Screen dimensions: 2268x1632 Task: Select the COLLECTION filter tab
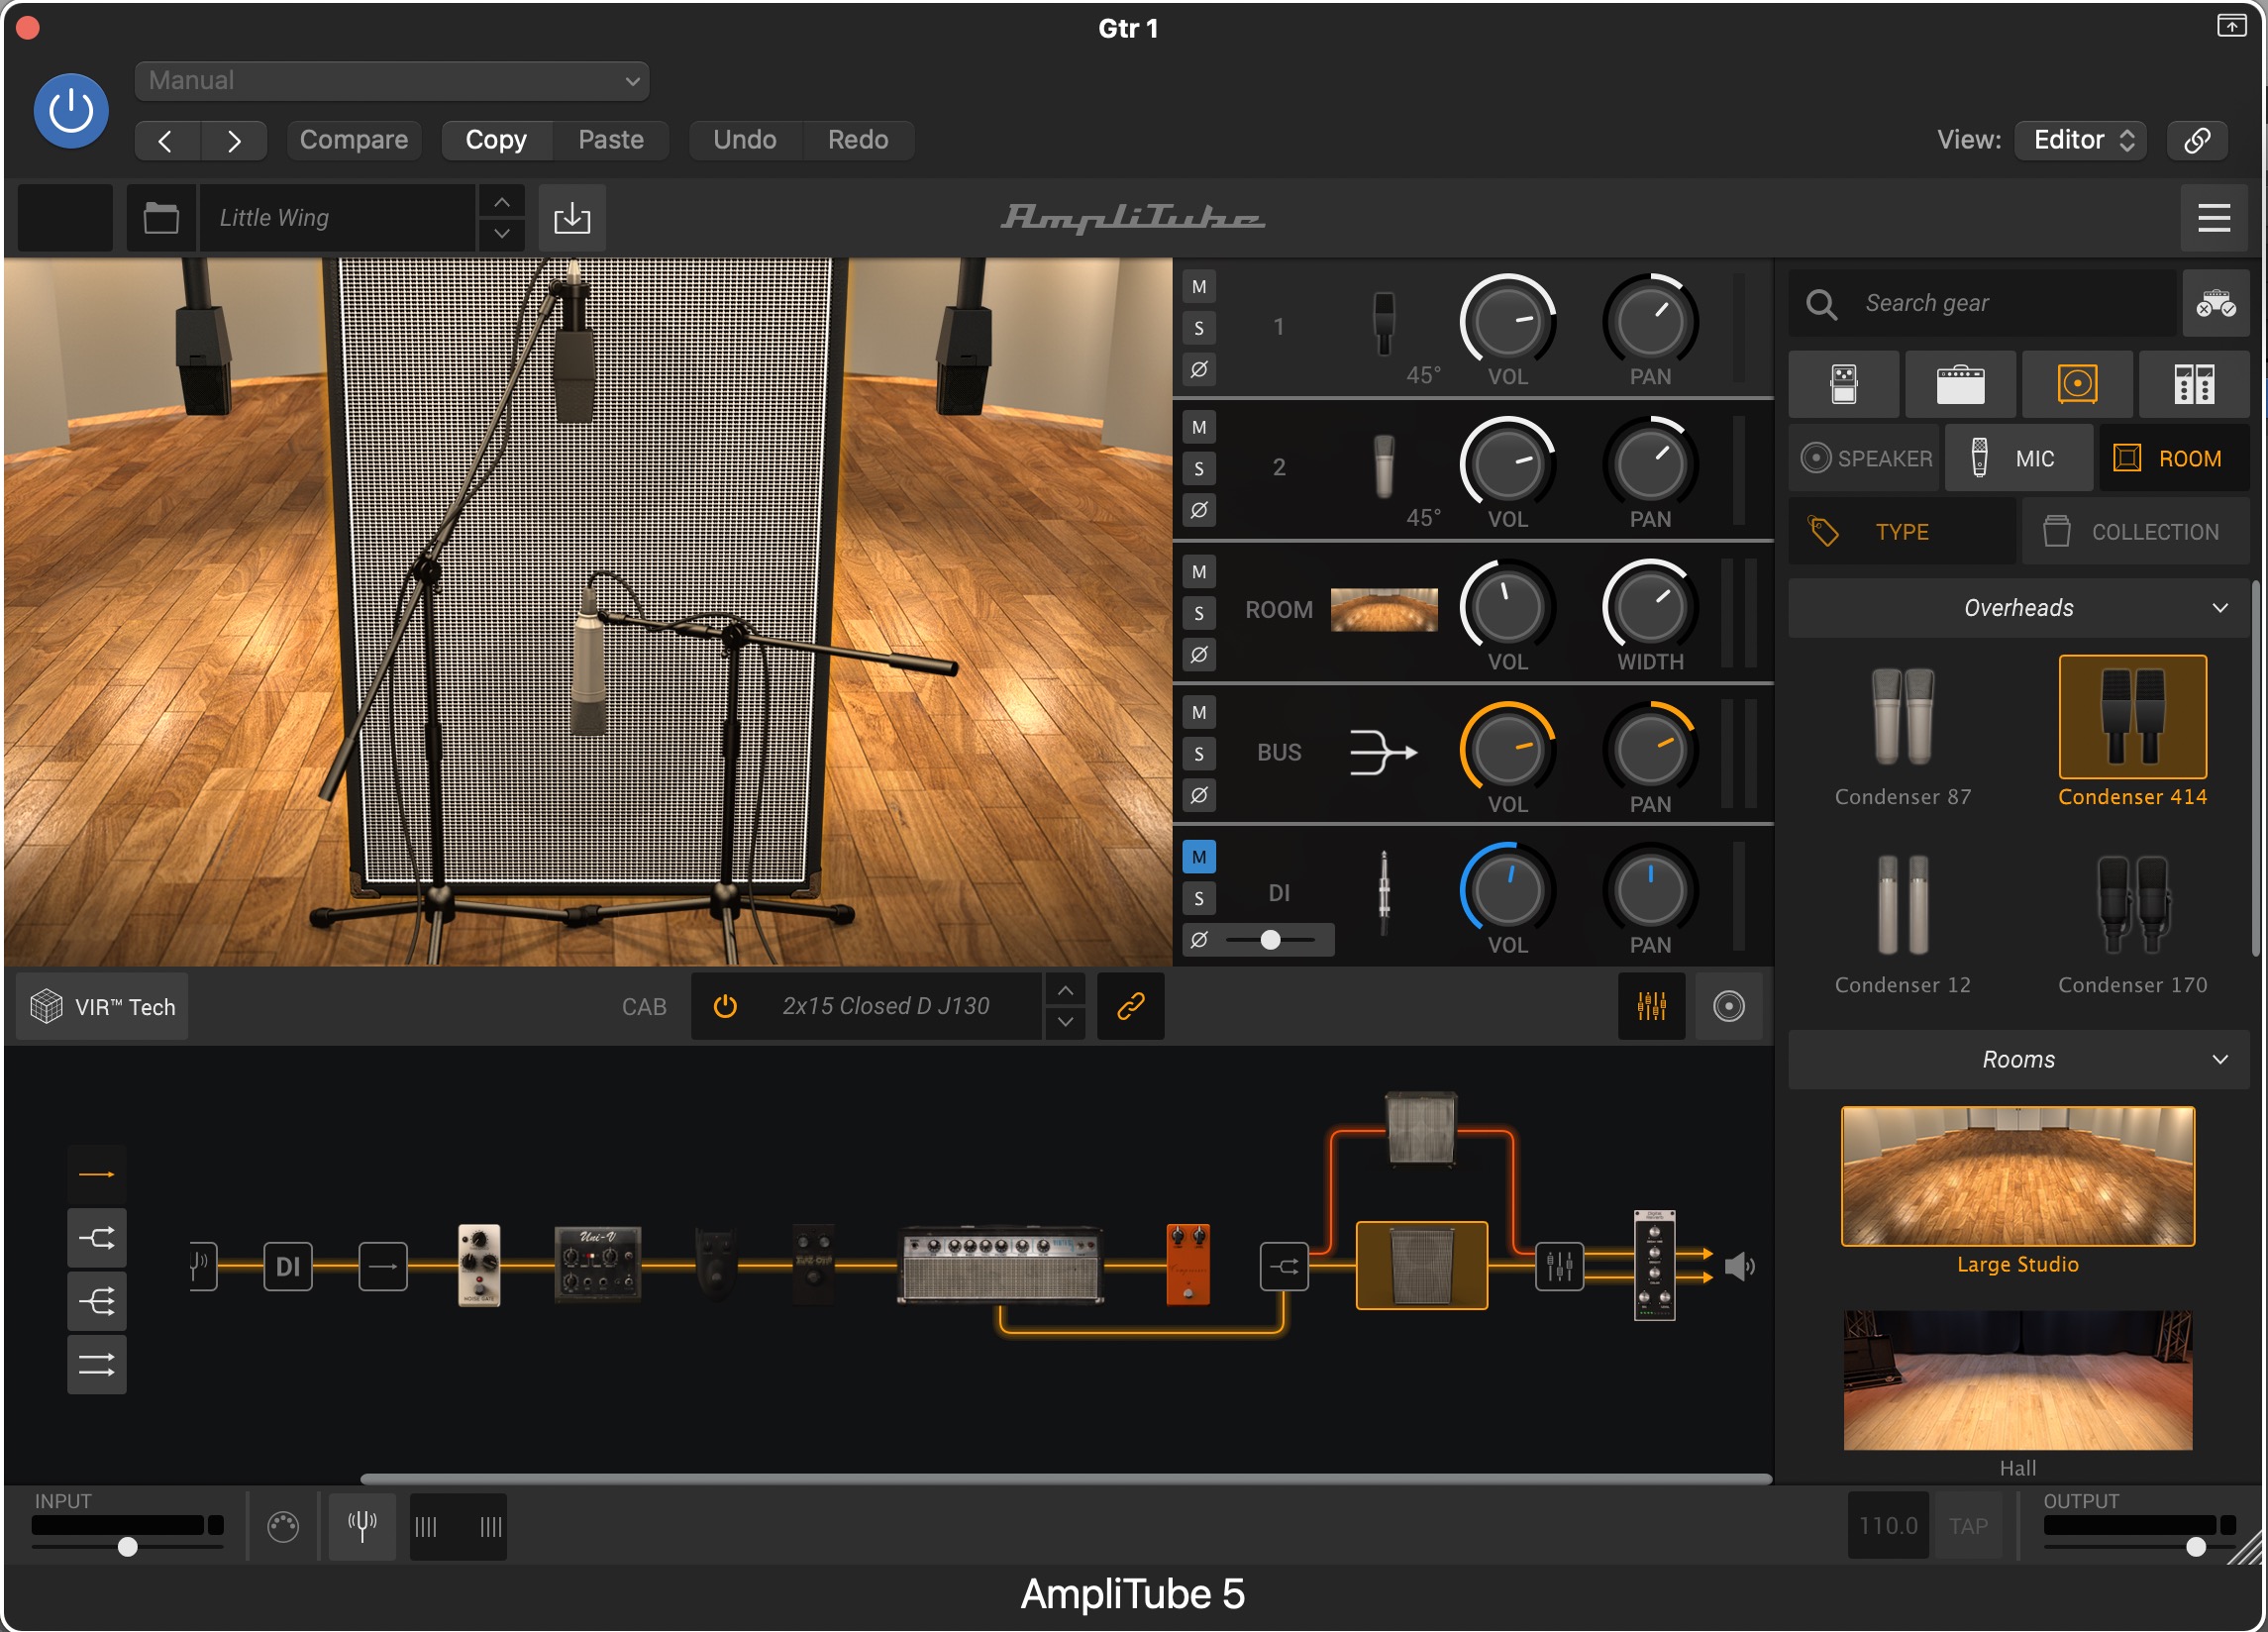click(2136, 532)
